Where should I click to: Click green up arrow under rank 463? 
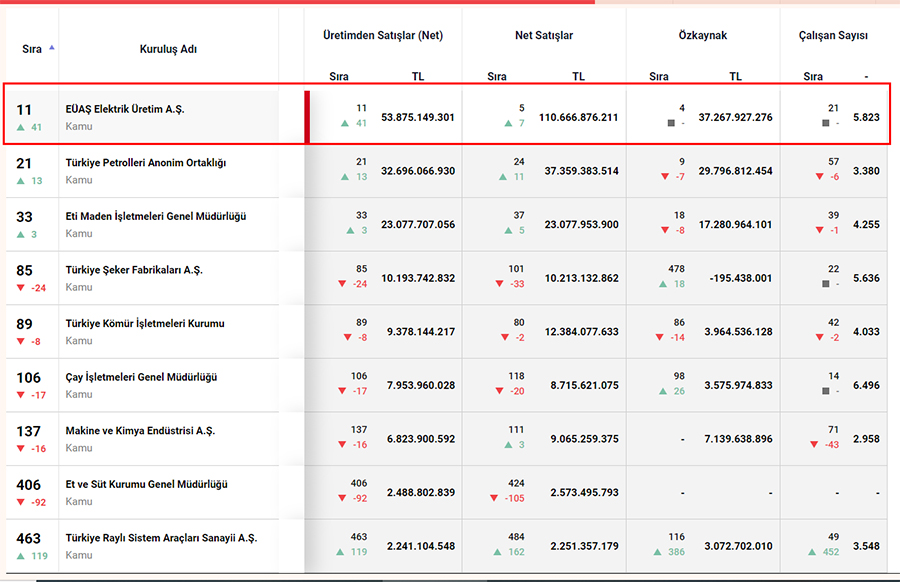(x=21, y=556)
